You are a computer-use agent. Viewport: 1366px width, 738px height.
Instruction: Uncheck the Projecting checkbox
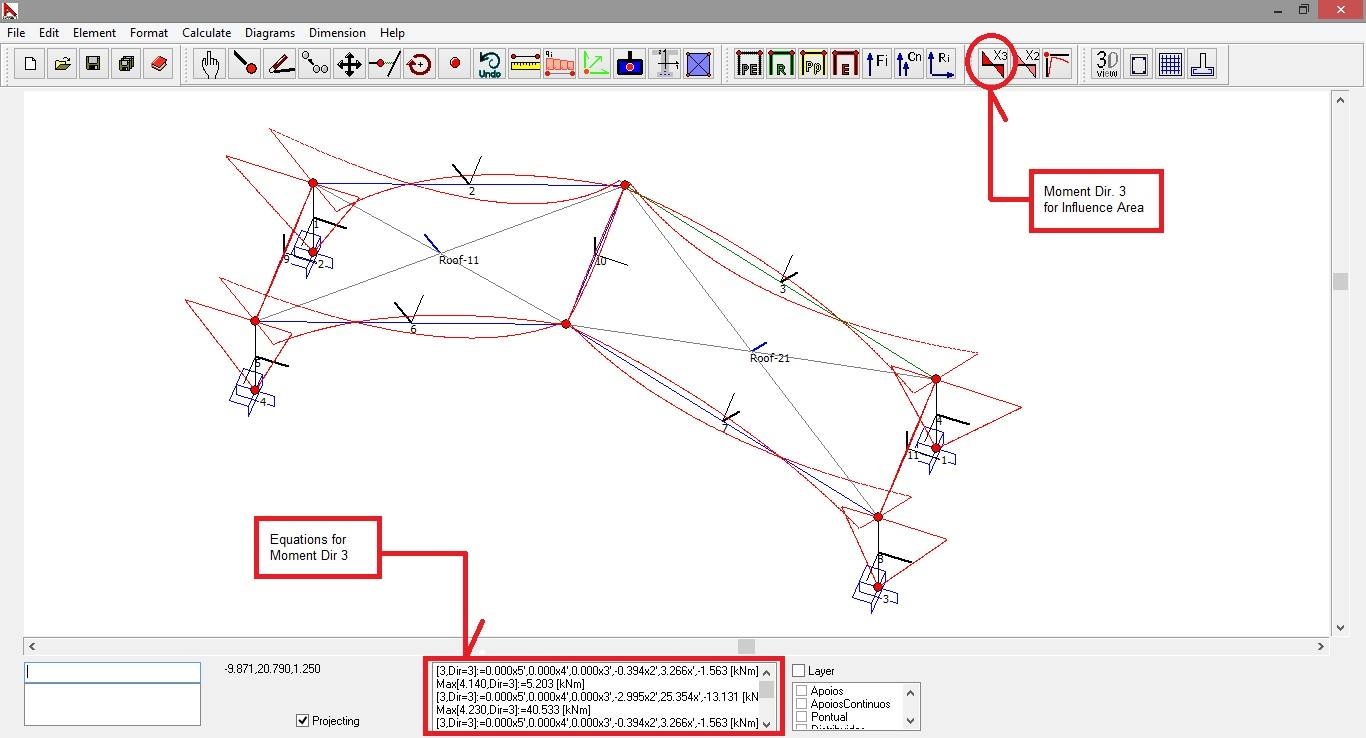pos(303,721)
